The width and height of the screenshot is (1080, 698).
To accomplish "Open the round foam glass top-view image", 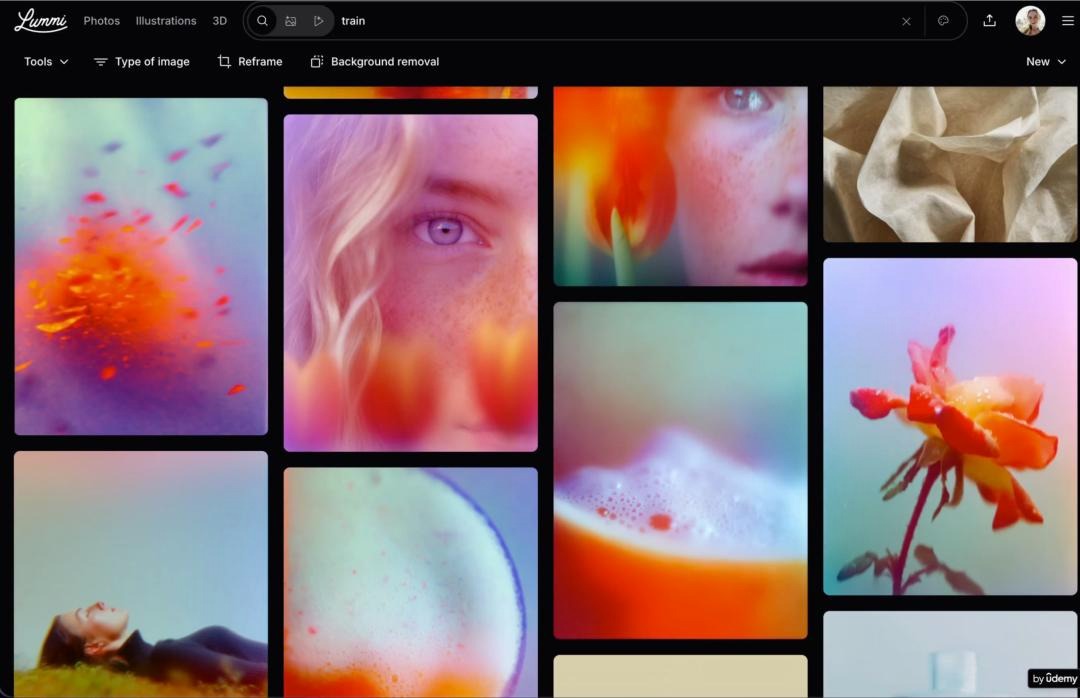I will point(411,583).
